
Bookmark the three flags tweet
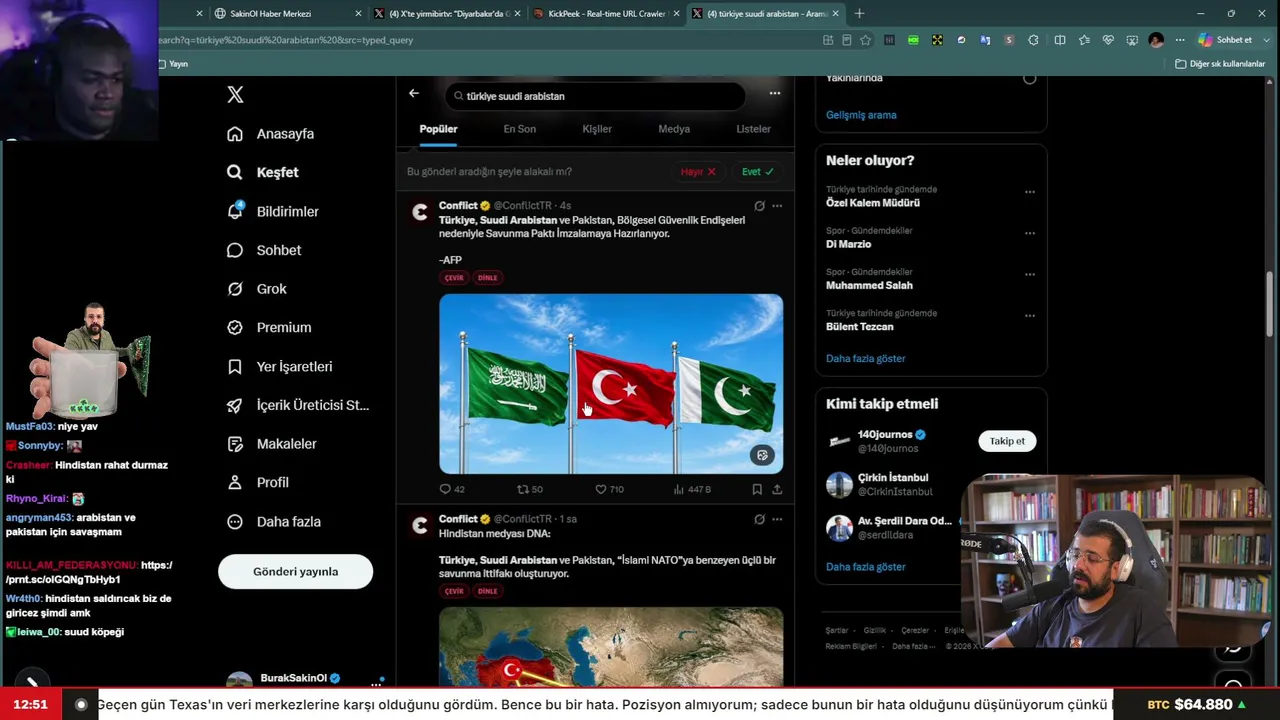coord(757,489)
